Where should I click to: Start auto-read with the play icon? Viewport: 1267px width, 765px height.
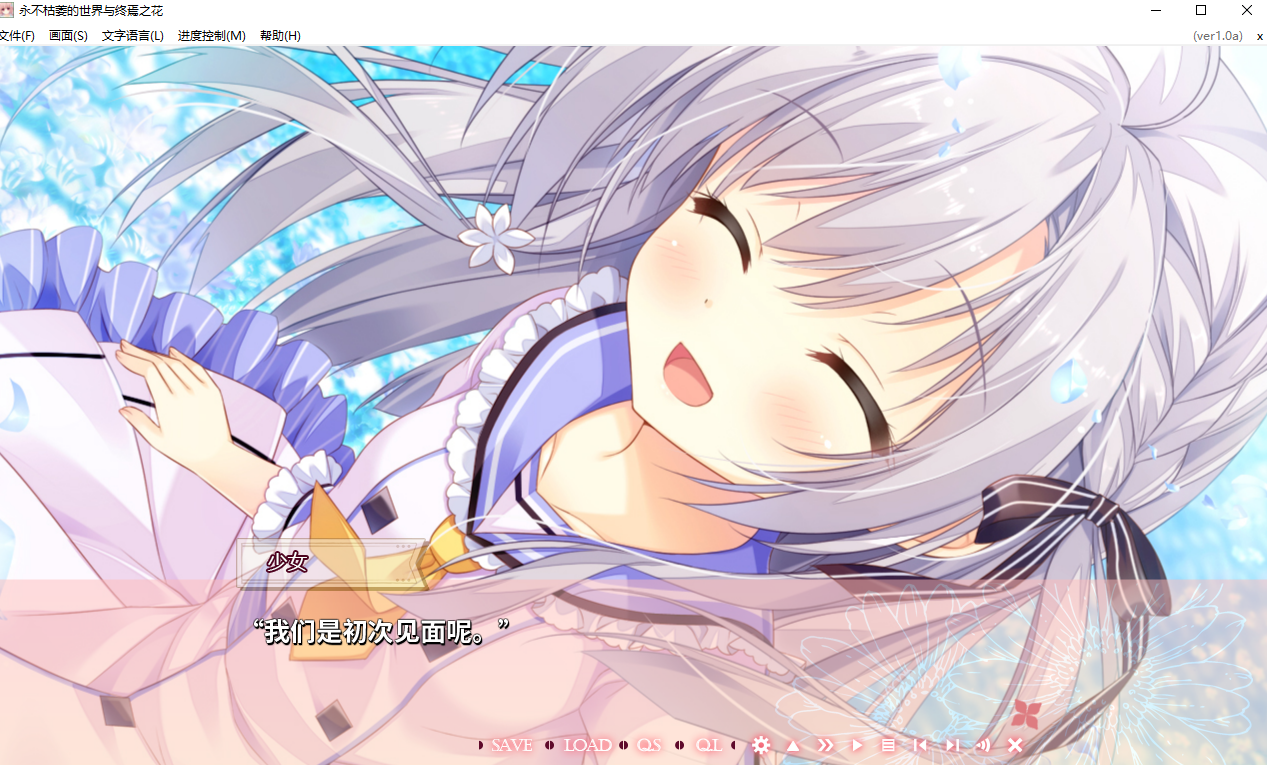tap(857, 744)
